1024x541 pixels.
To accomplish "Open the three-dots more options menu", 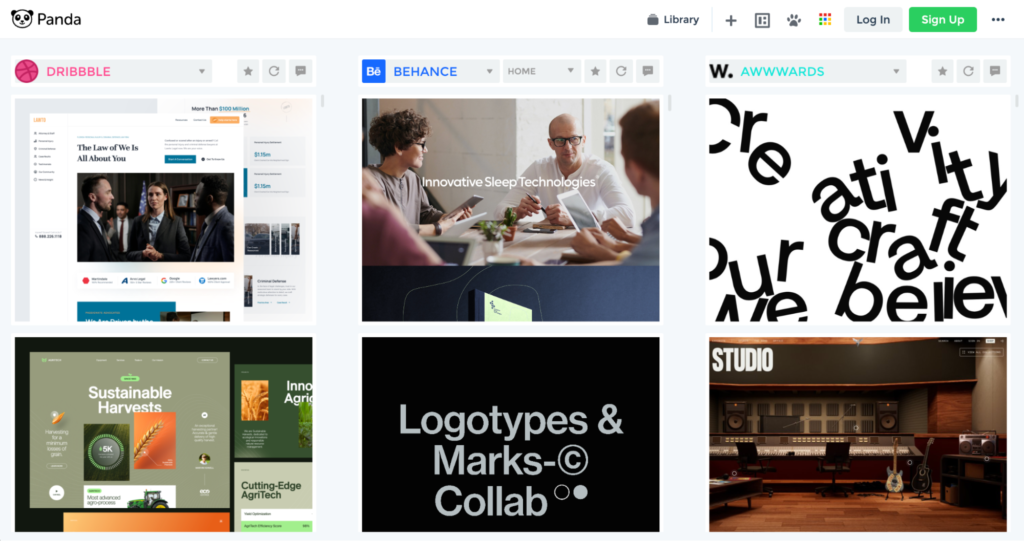I will (x=997, y=20).
